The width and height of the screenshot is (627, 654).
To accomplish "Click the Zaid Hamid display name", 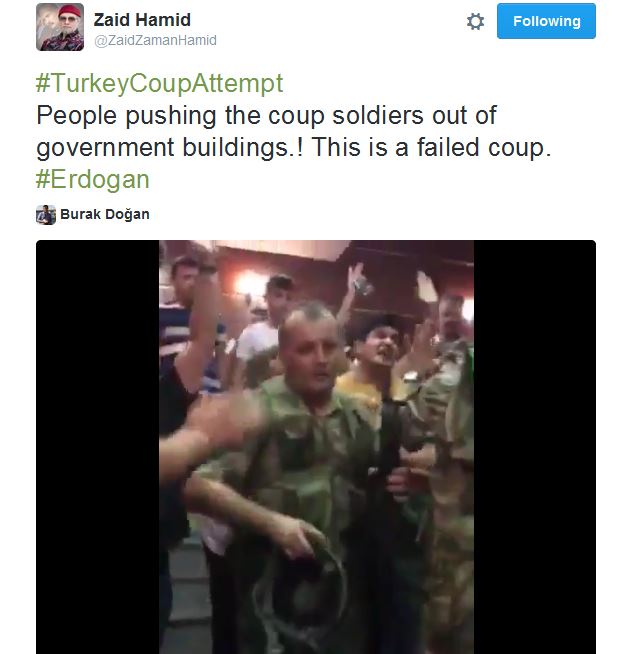I will [142, 20].
